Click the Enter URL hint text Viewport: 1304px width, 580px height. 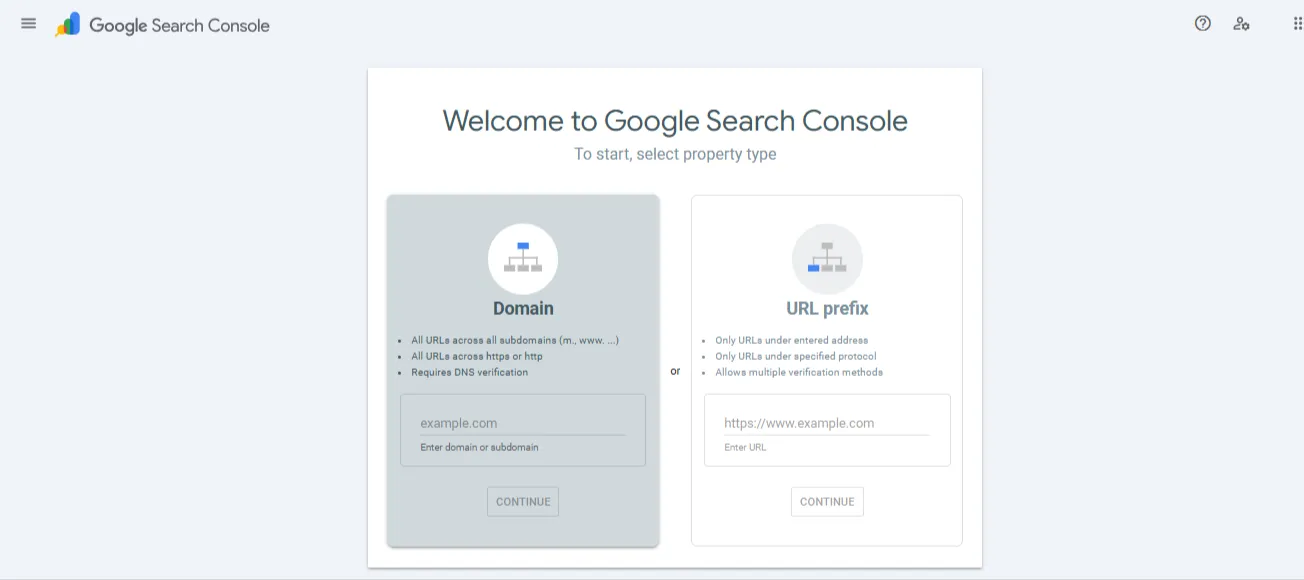pyautogui.click(x=744, y=447)
